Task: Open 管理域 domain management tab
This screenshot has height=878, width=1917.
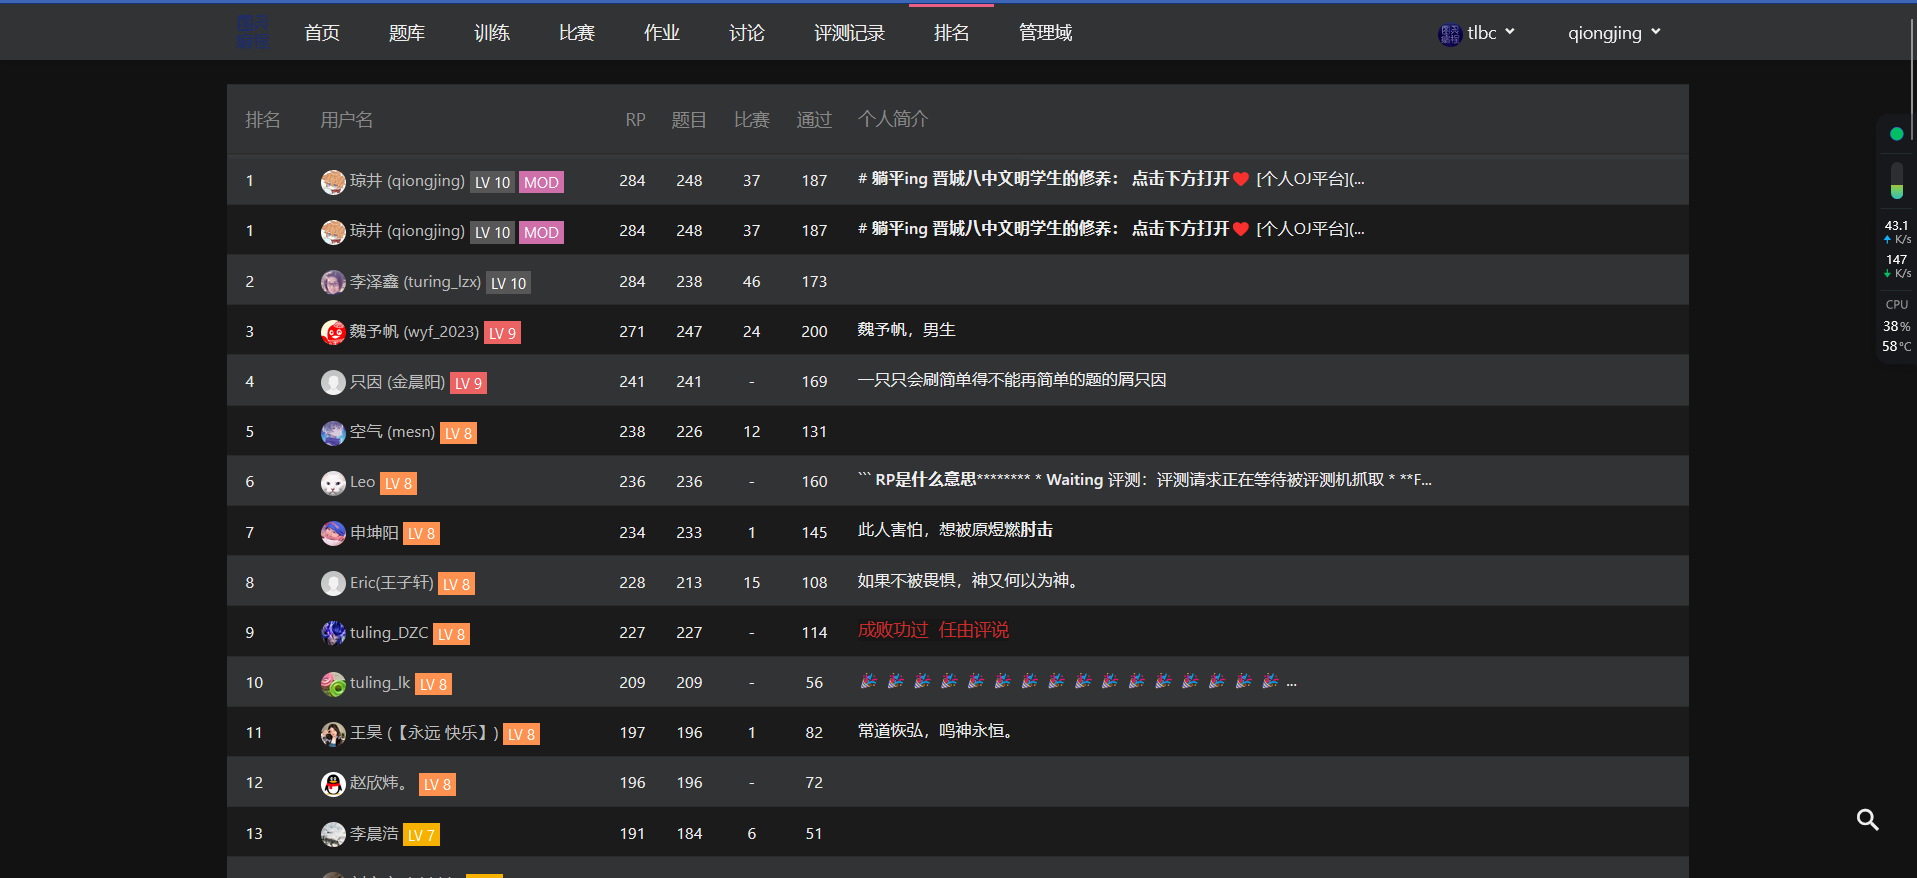Action: pyautogui.click(x=1046, y=33)
